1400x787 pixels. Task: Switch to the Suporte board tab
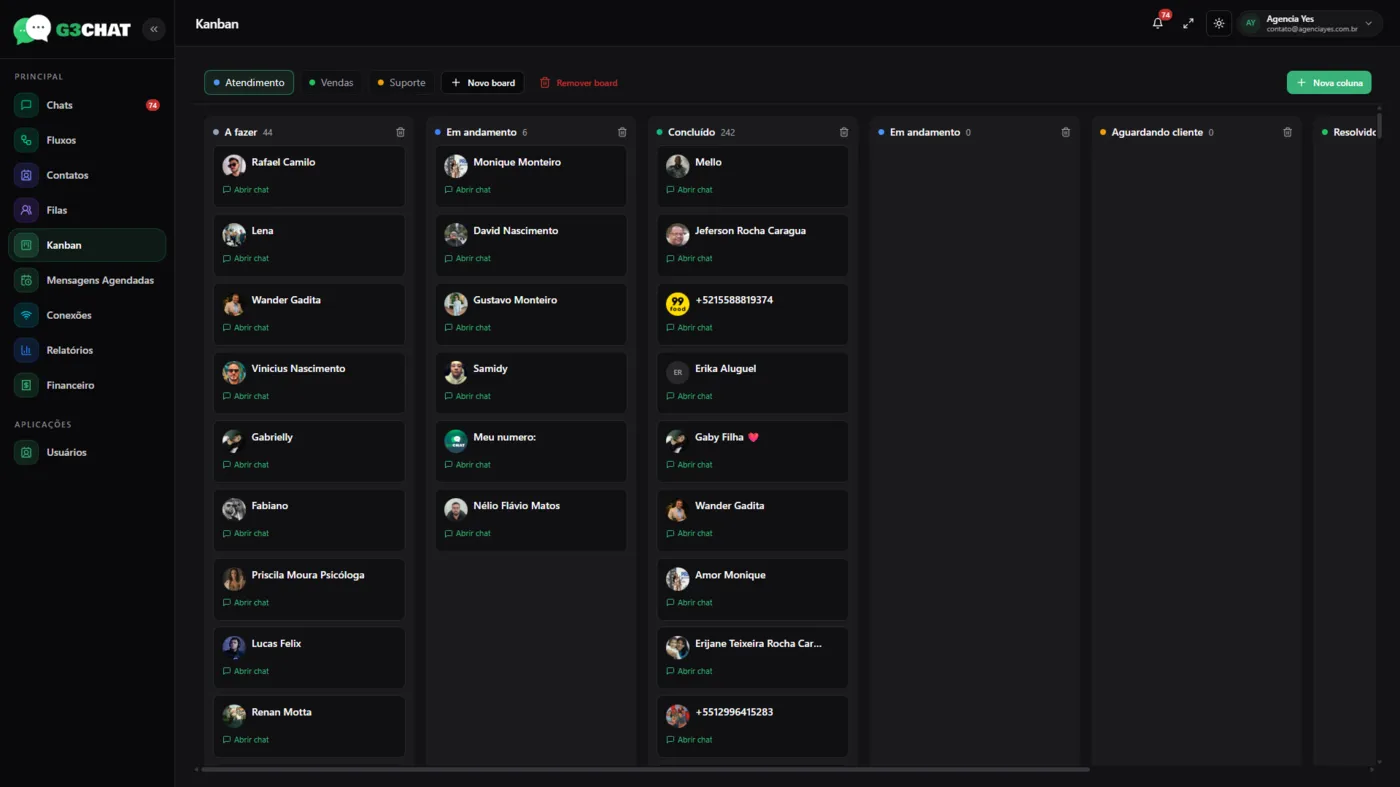[x=401, y=82]
